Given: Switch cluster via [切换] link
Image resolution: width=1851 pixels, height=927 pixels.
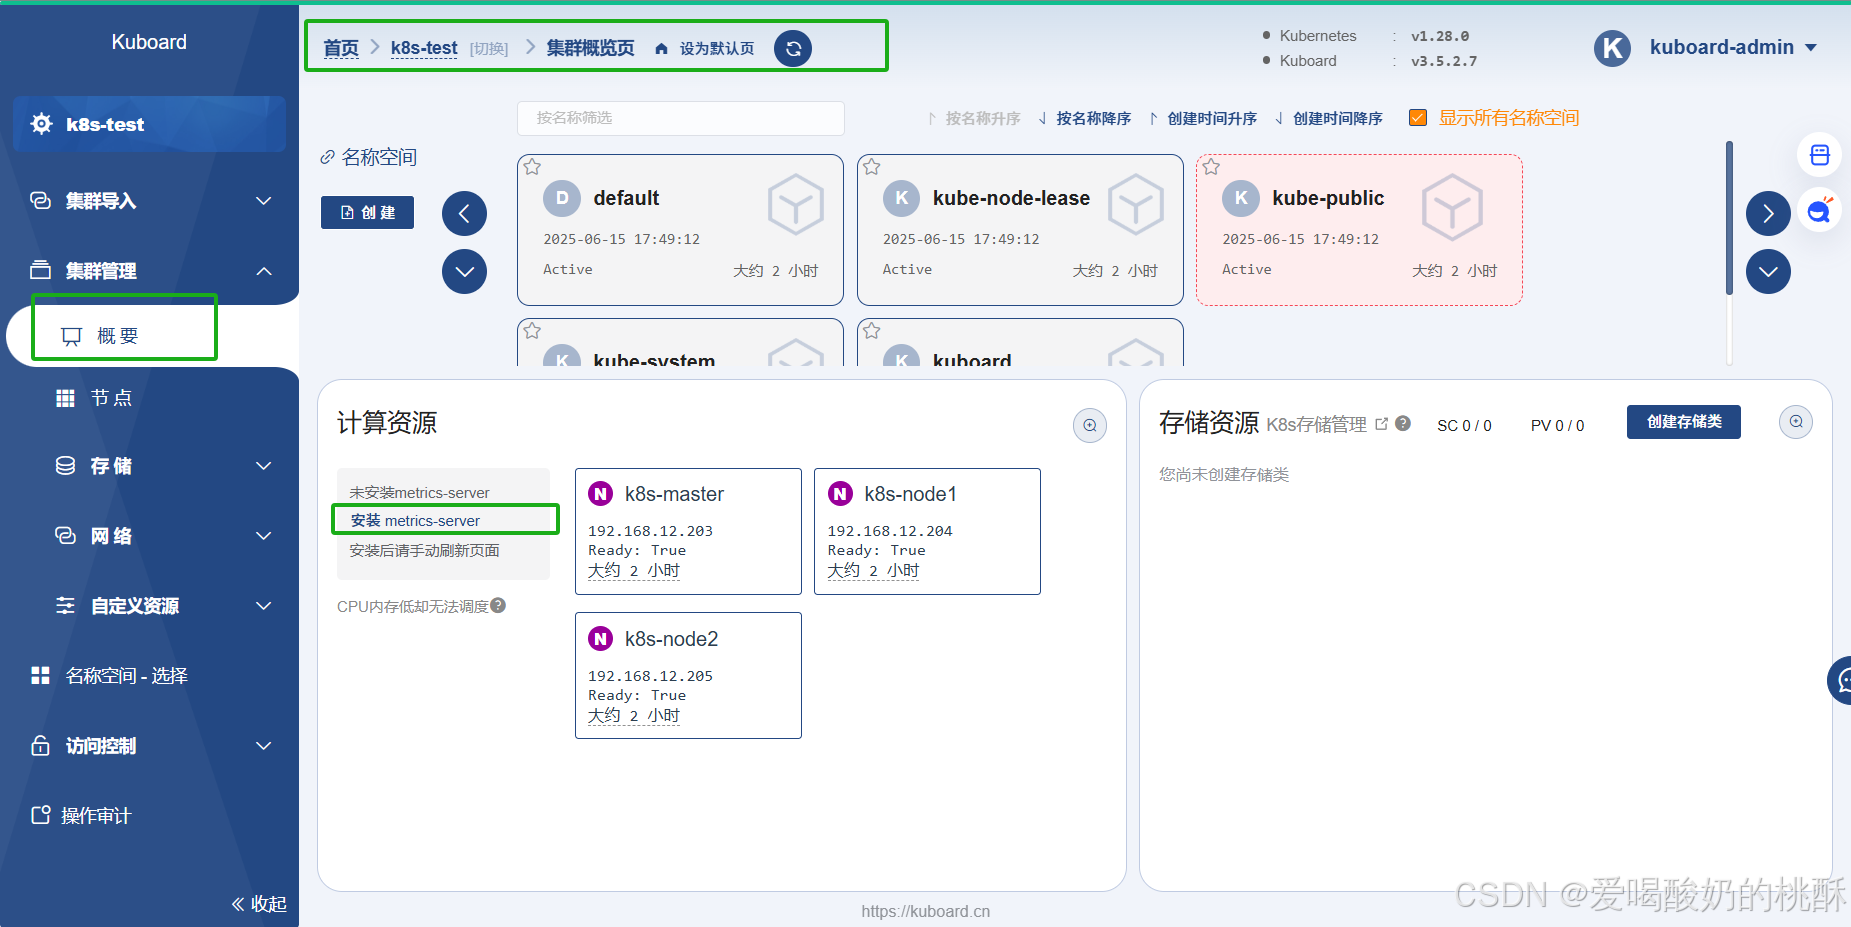Looking at the screenshot, I should click(489, 49).
